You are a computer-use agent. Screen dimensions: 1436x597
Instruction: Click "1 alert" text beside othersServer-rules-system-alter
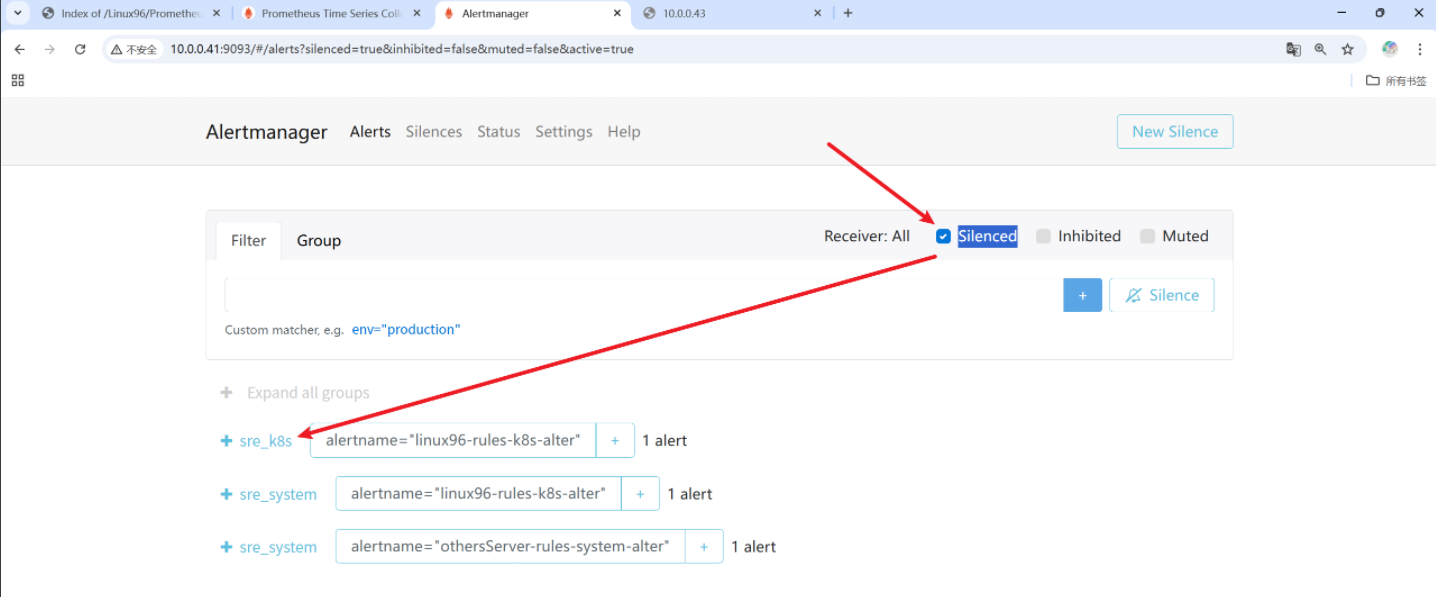tap(754, 547)
